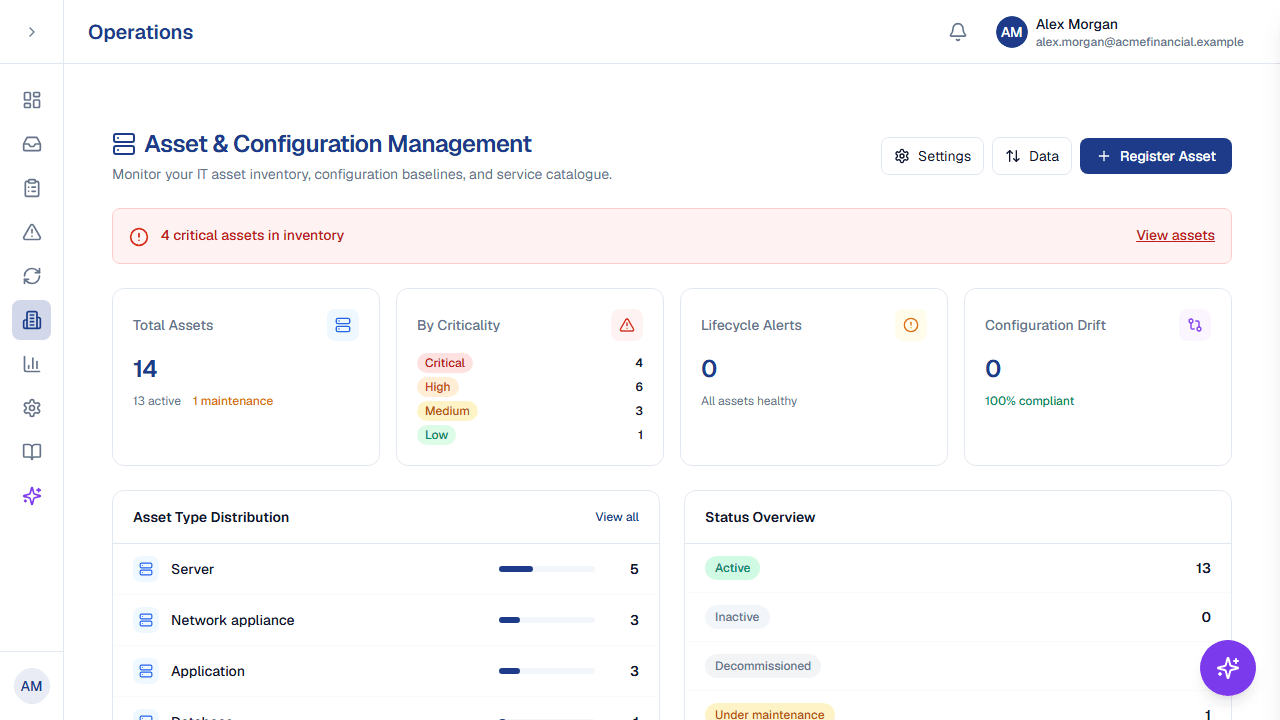Viewport: 1280px width, 720px height.
Task: Open the dashboard grid icon in sidebar
Action: click(32, 100)
